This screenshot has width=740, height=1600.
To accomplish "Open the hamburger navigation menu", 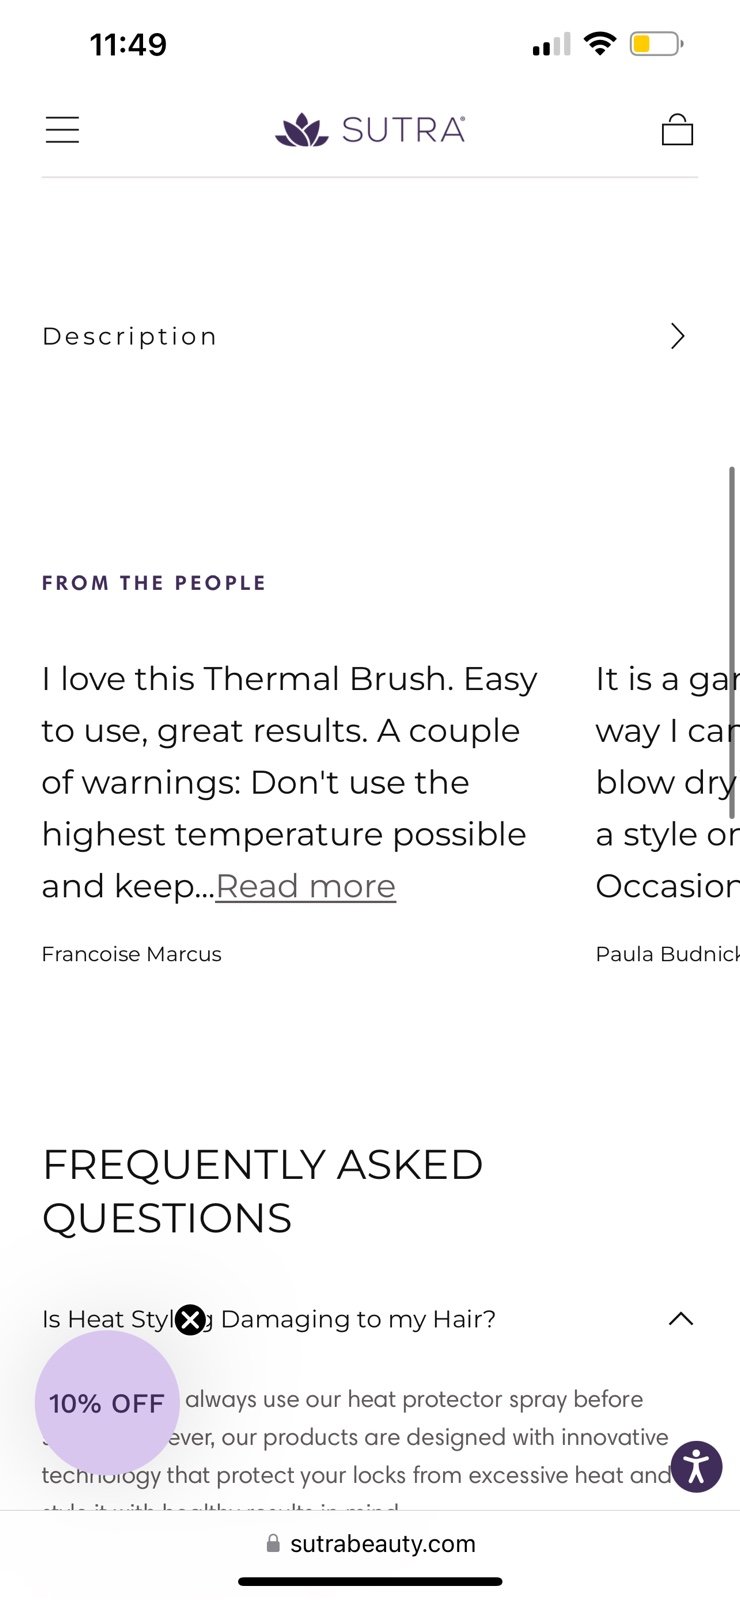I will coord(62,130).
